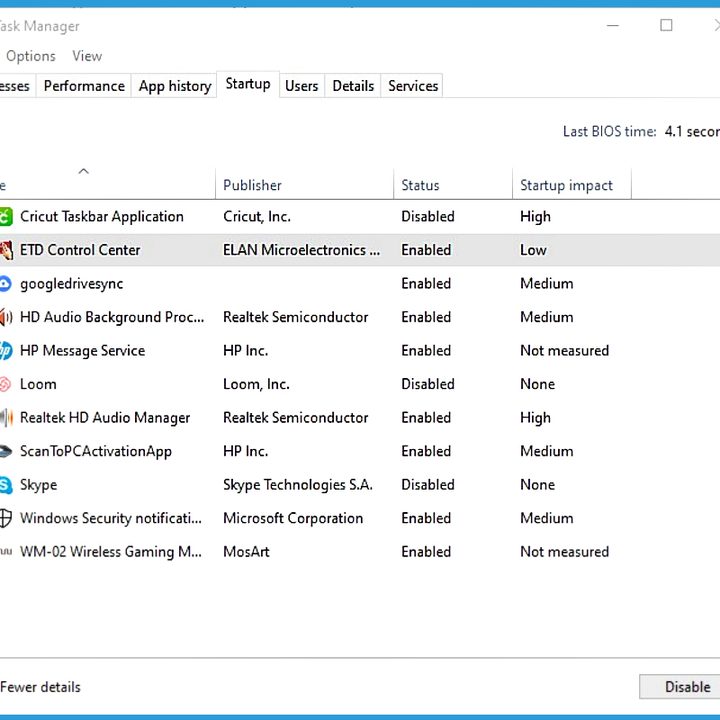This screenshot has width=720, height=720.
Task: Select HP Message Service row name
Action: 82,351
